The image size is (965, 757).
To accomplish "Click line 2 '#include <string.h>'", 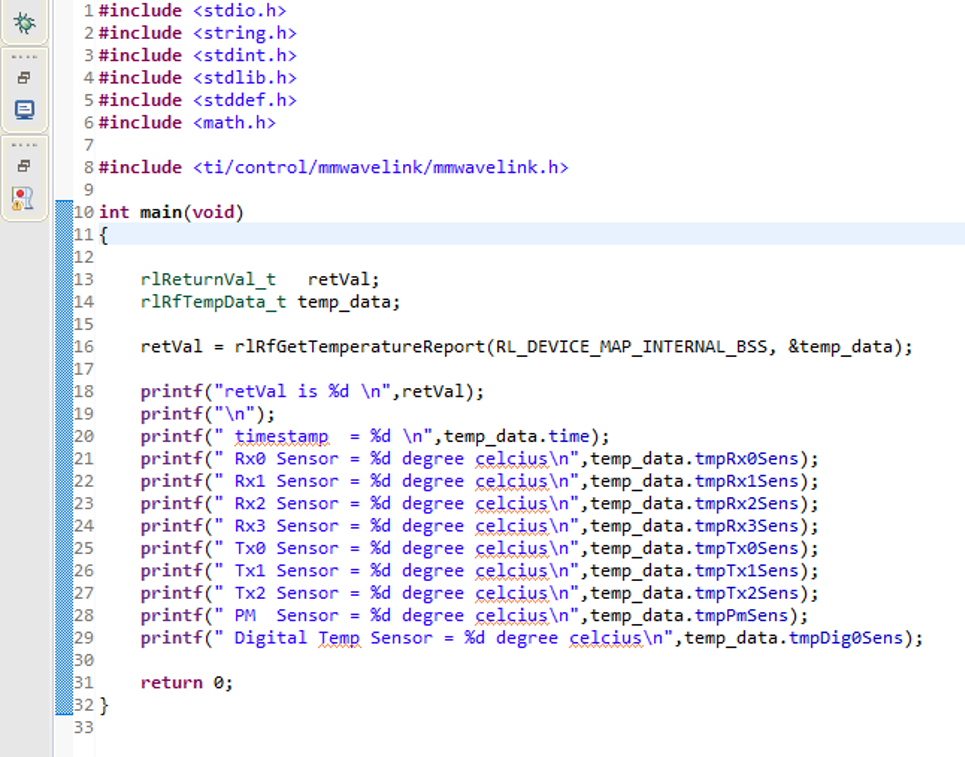I will 198,33.
